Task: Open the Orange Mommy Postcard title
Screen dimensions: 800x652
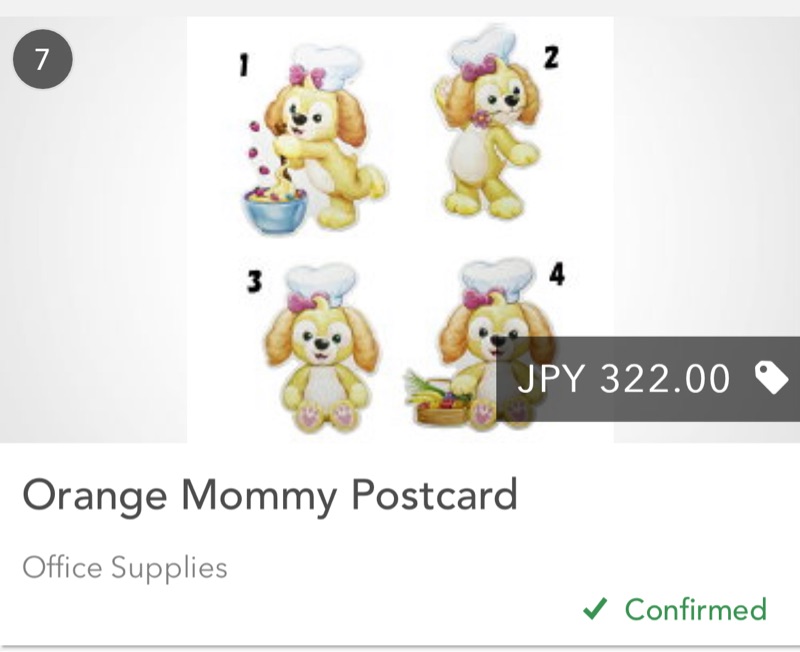Action: [x=270, y=495]
